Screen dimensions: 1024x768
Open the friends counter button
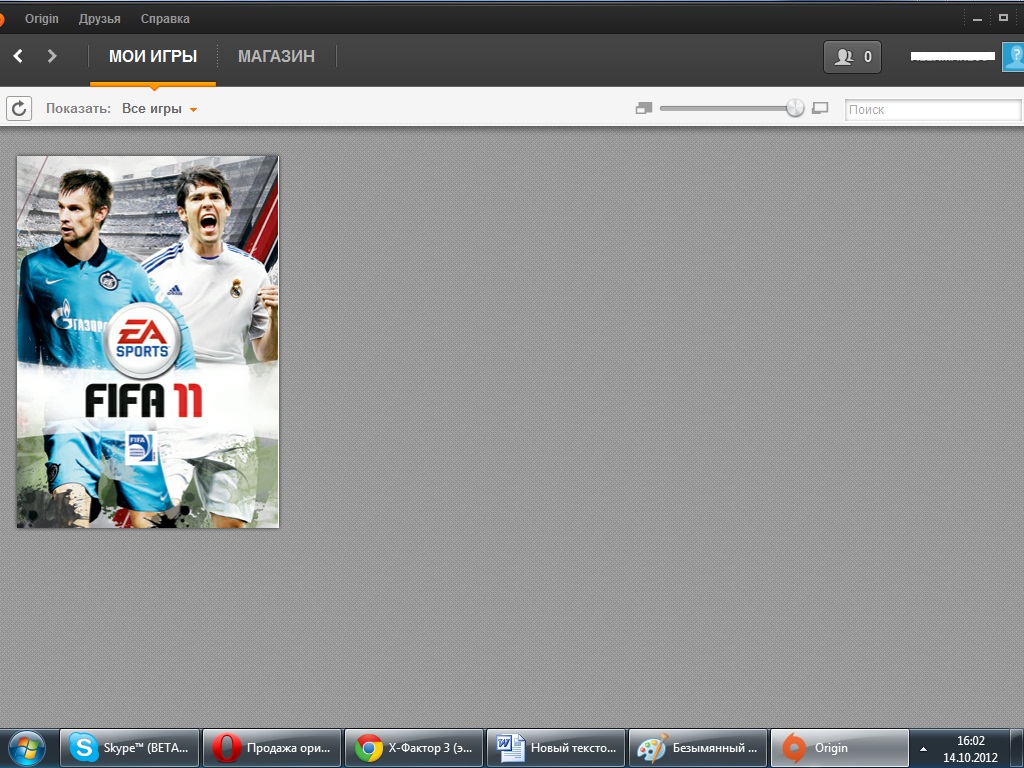coord(852,57)
